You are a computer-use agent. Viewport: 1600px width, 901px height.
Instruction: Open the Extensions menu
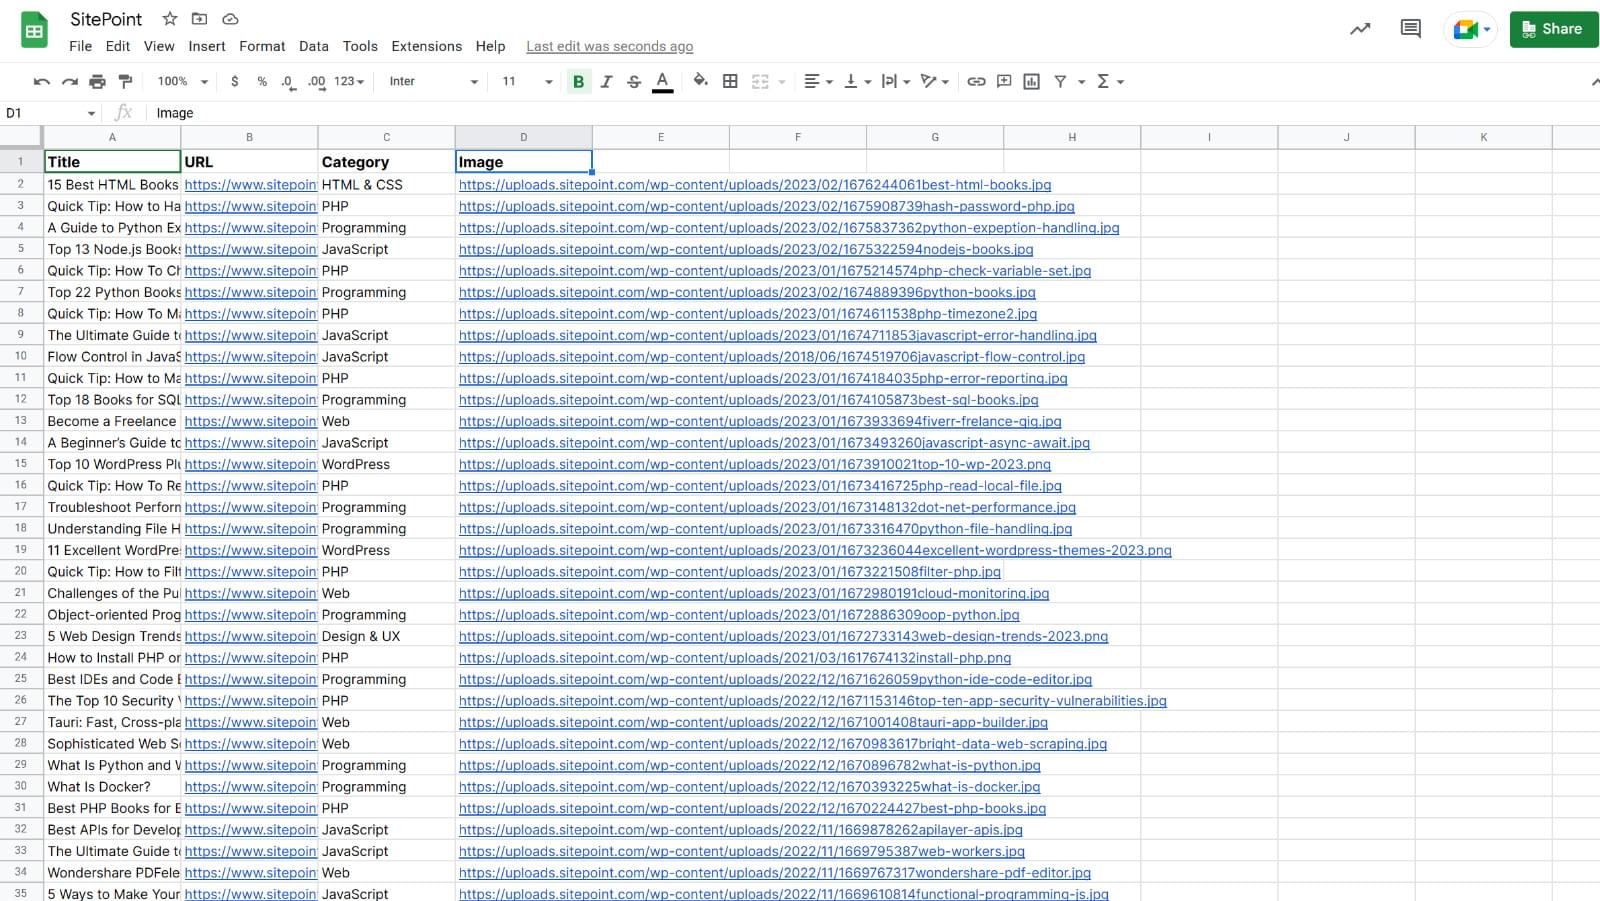426,46
